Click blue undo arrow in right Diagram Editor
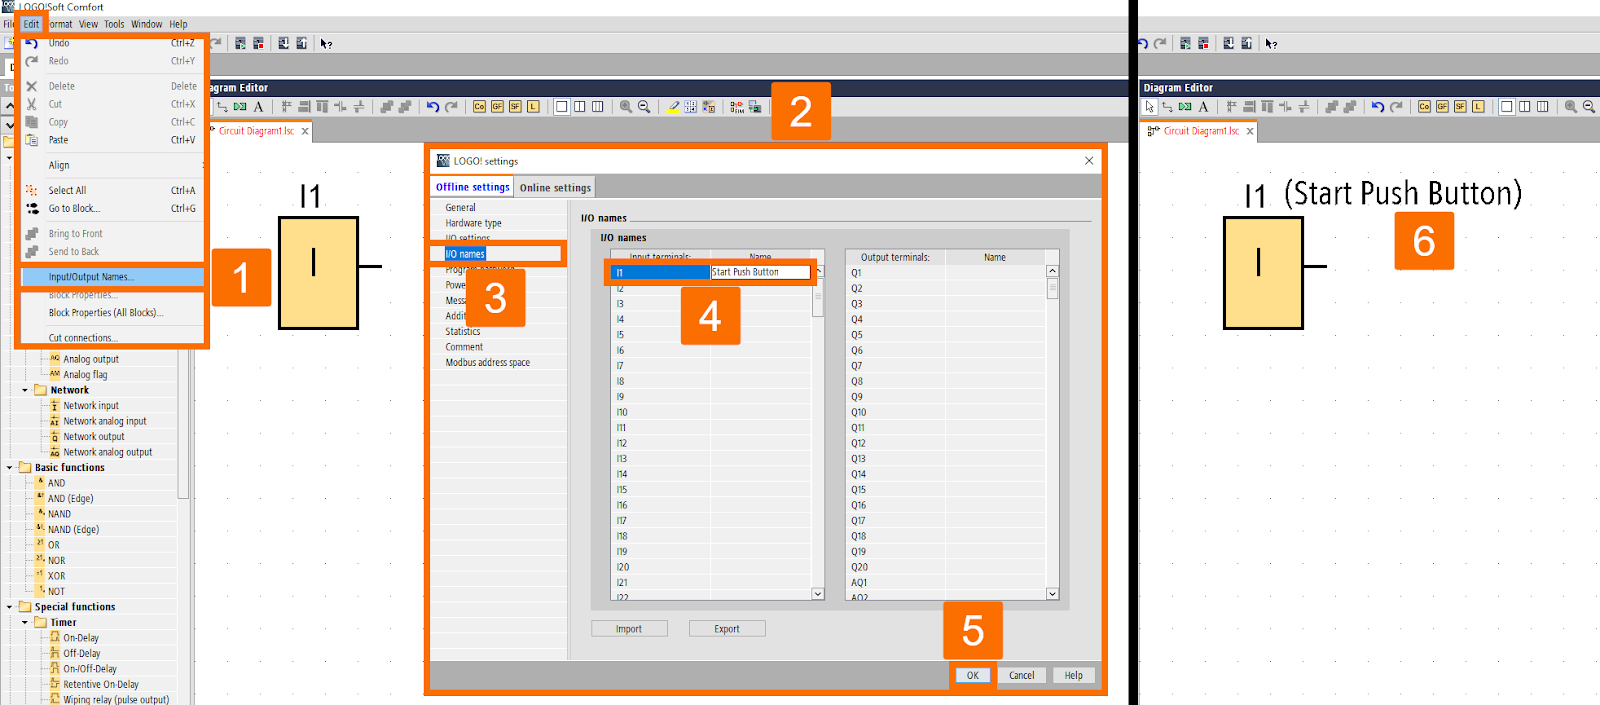This screenshot has width=1600, height=705. (x=1378, y=107)
